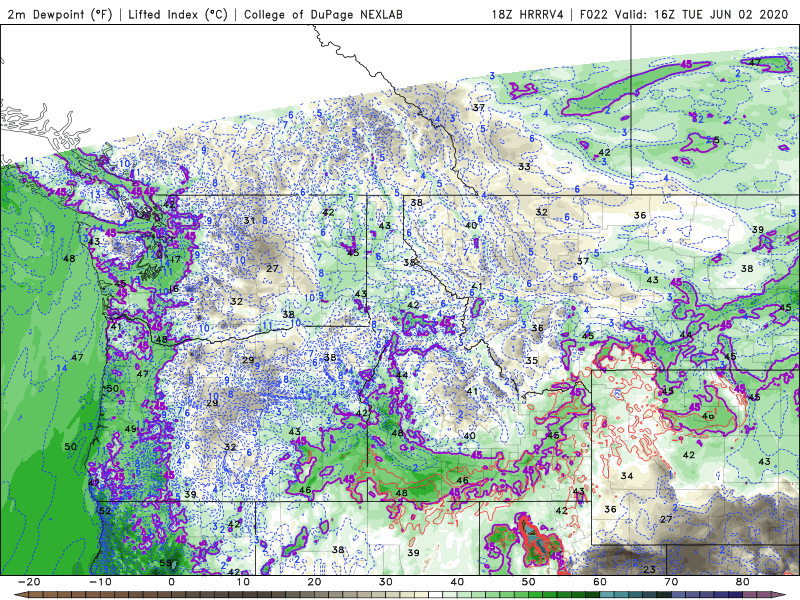Click the black "35" dewpoint value on the map

click(x=532, y=360)
